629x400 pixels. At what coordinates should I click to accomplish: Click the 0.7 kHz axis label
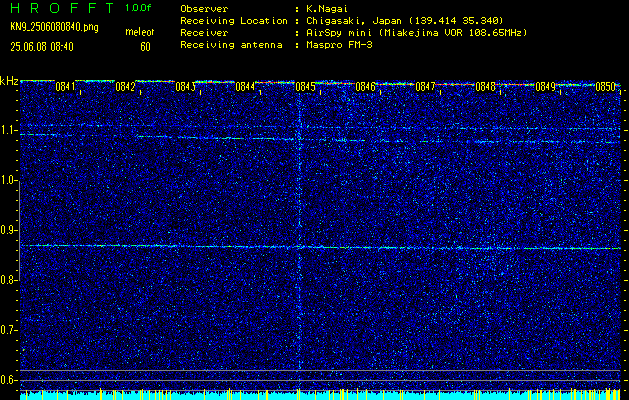(8, 330)
